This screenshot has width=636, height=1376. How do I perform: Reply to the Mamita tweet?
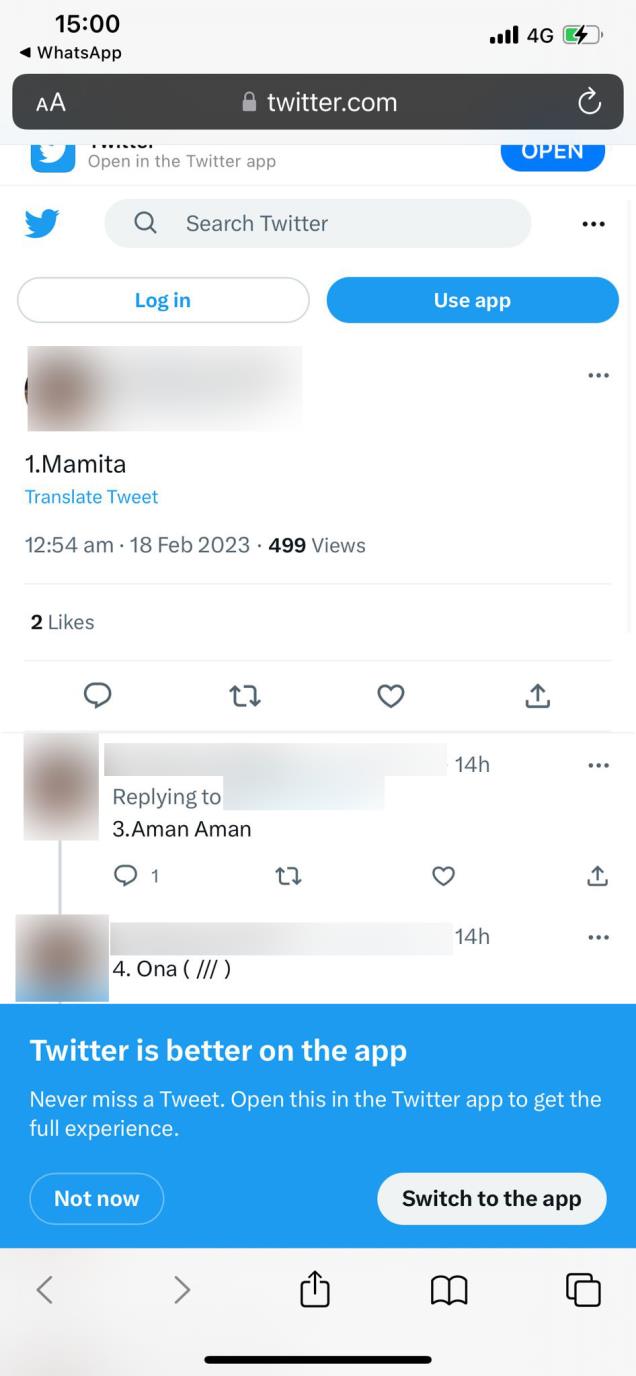click(97, 695)
